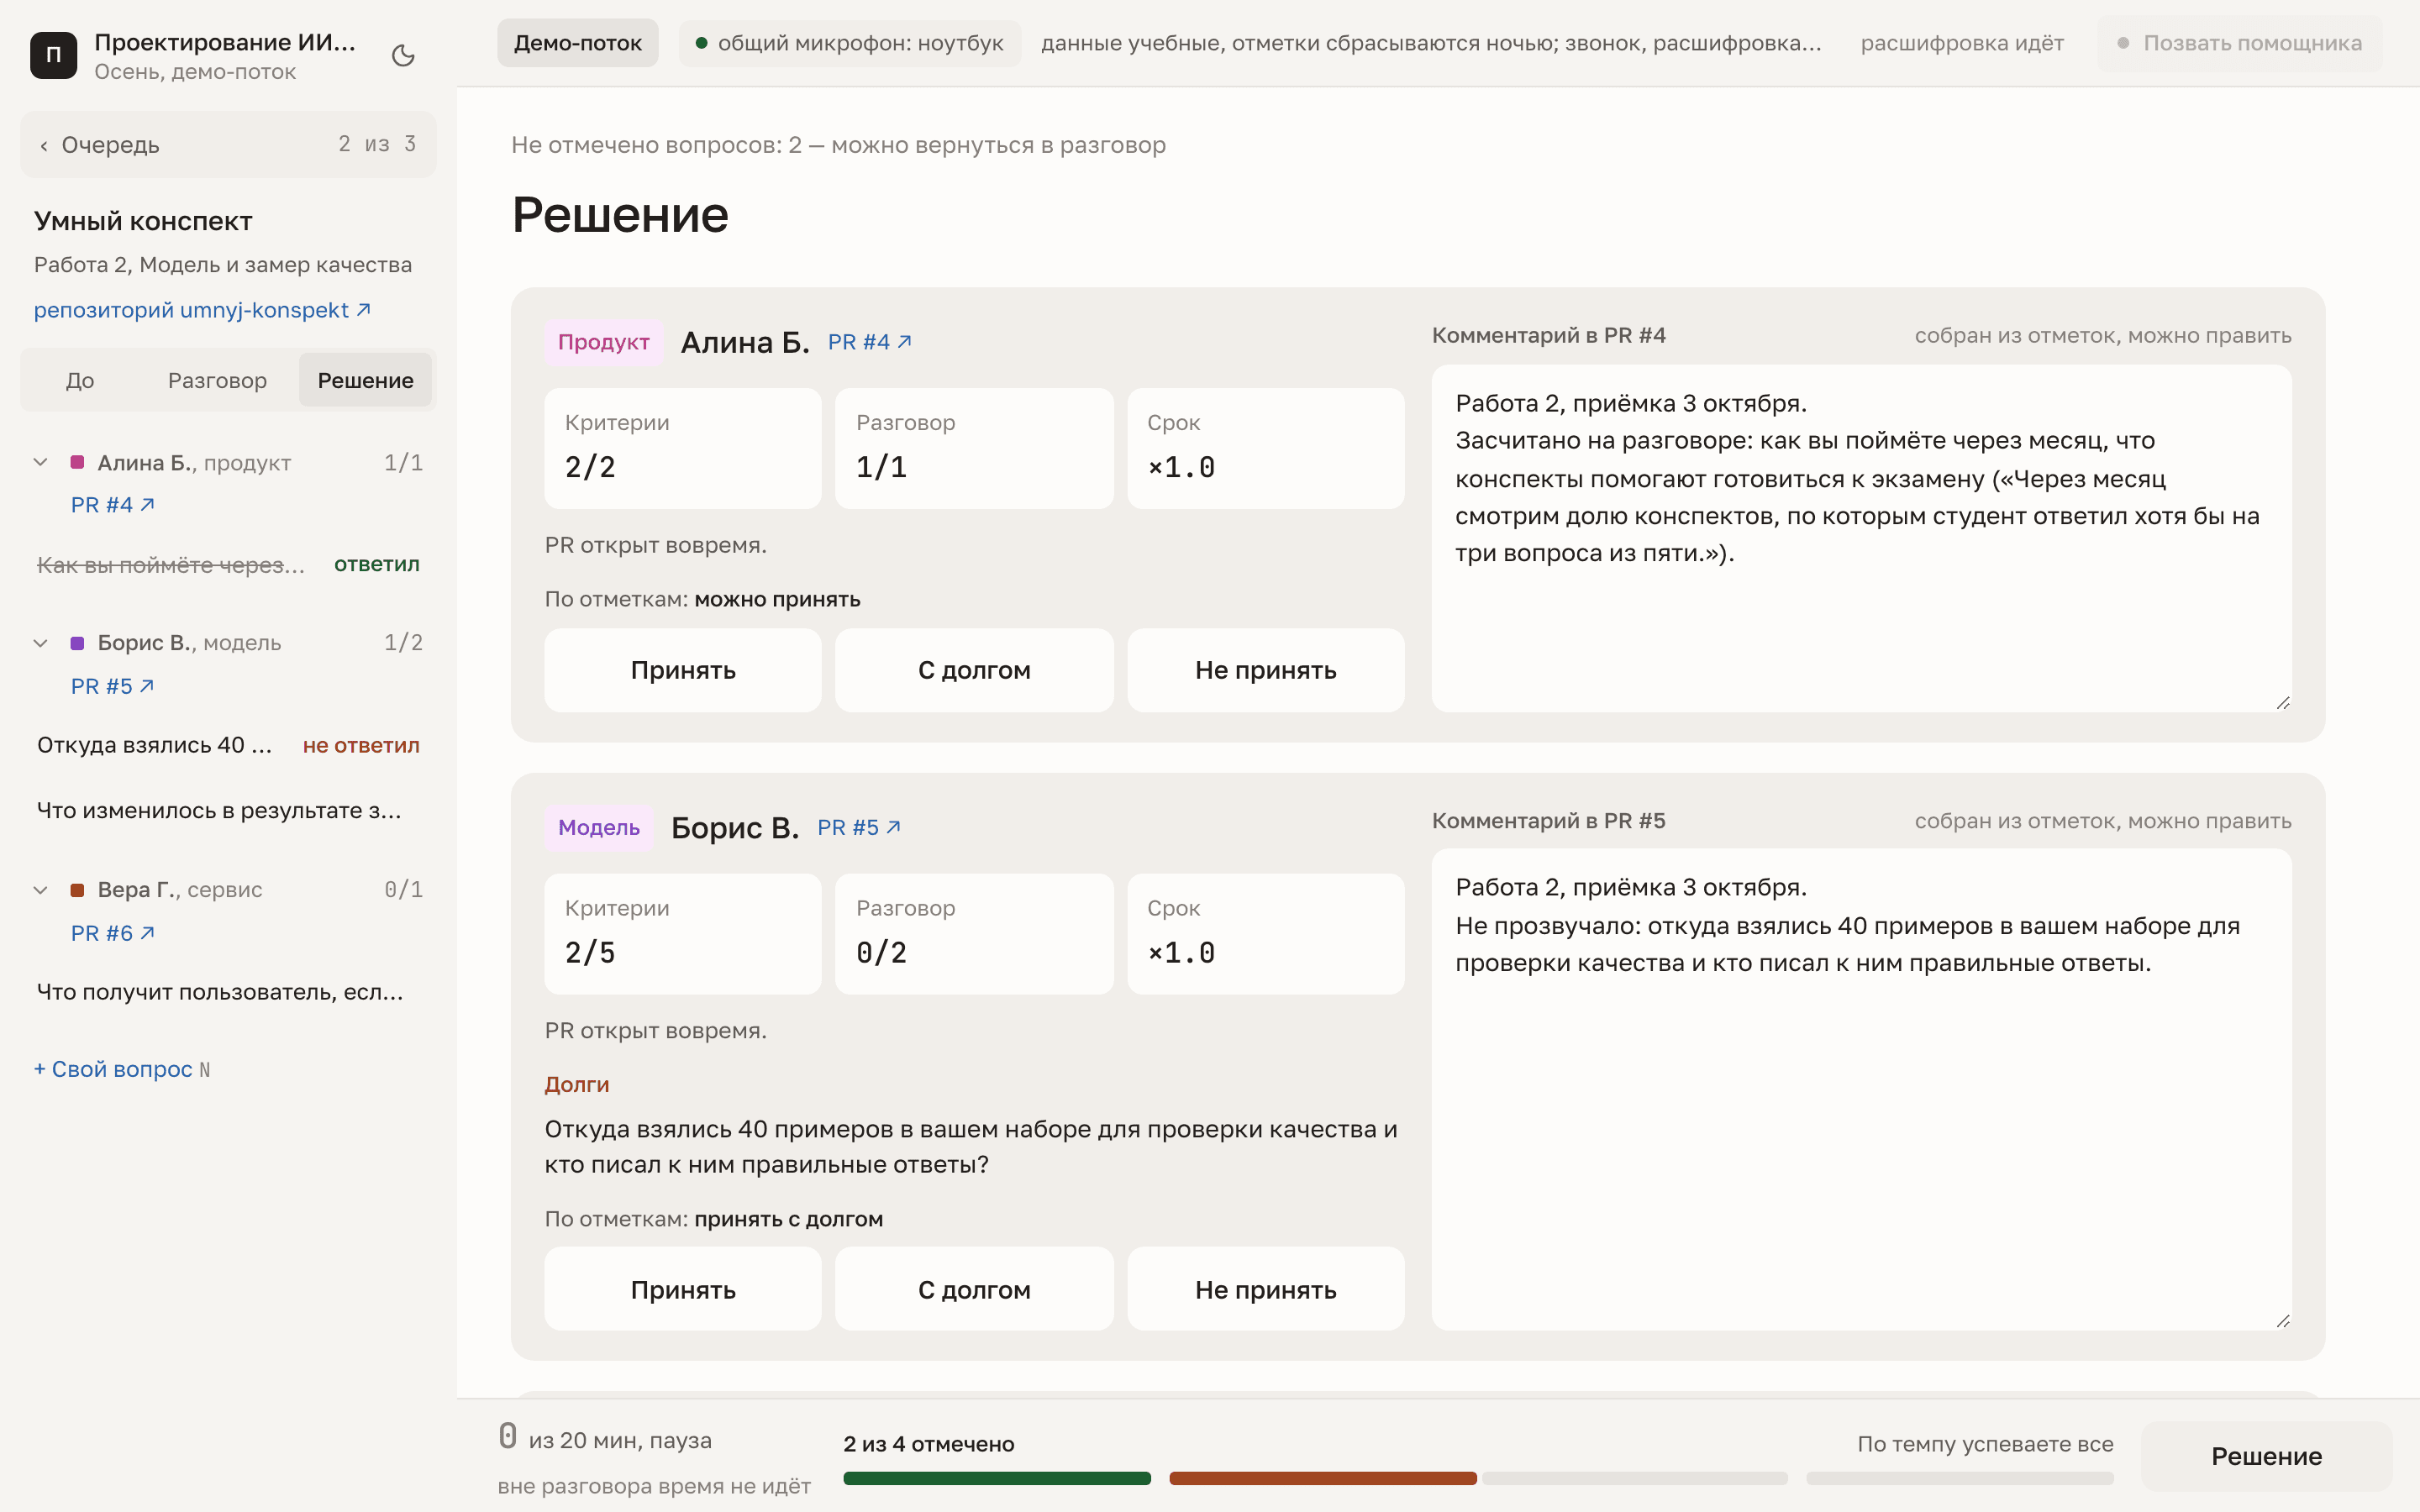
Task: Click the brown square next to Вера Г.
Action: tap(77, 889)
